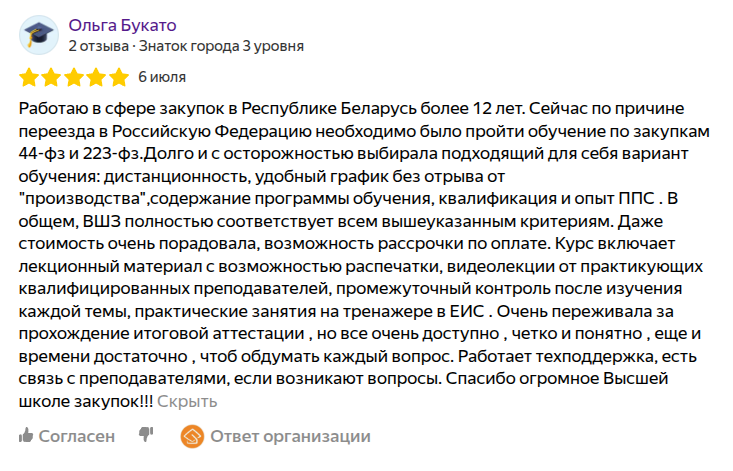
Task: Click the "2 отзыва" reviewer stat
Action: pyautogui.click(x=96, y=46)
